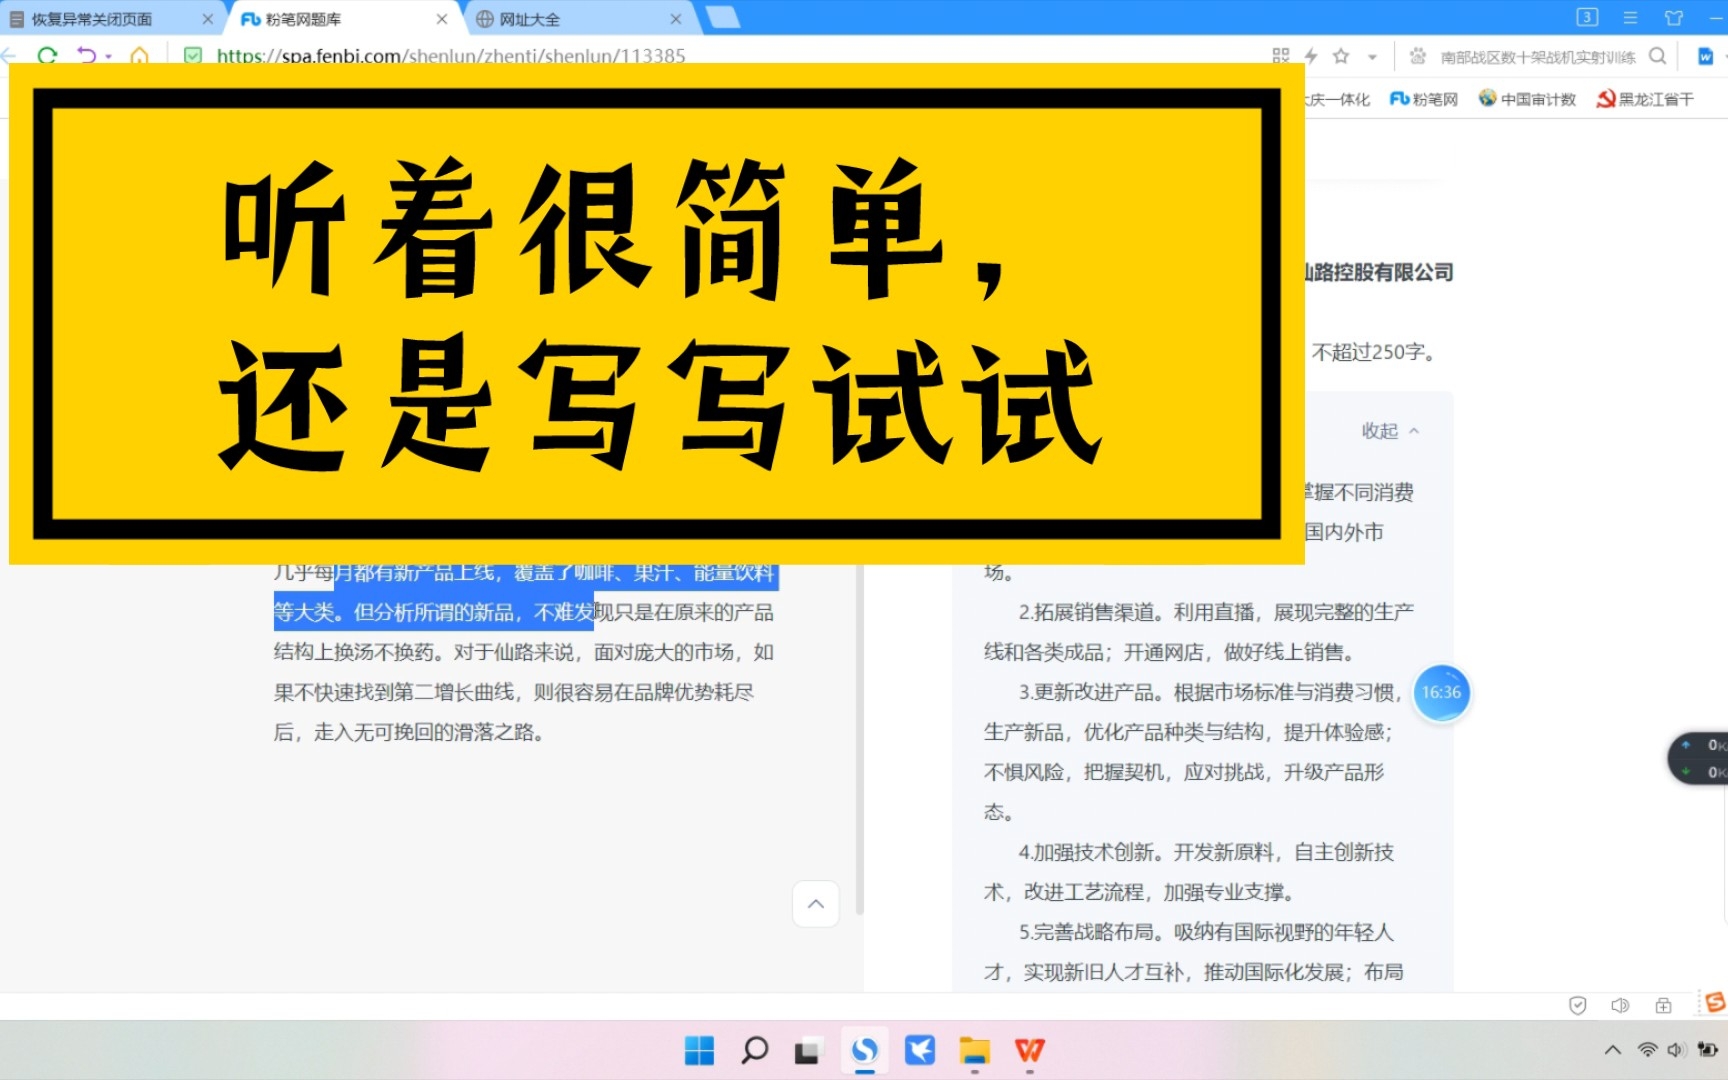The image size is (1728, 1080).
Task: Switch to the 恢复异常关闭页面 tab
Action: [x=92, y=19]
